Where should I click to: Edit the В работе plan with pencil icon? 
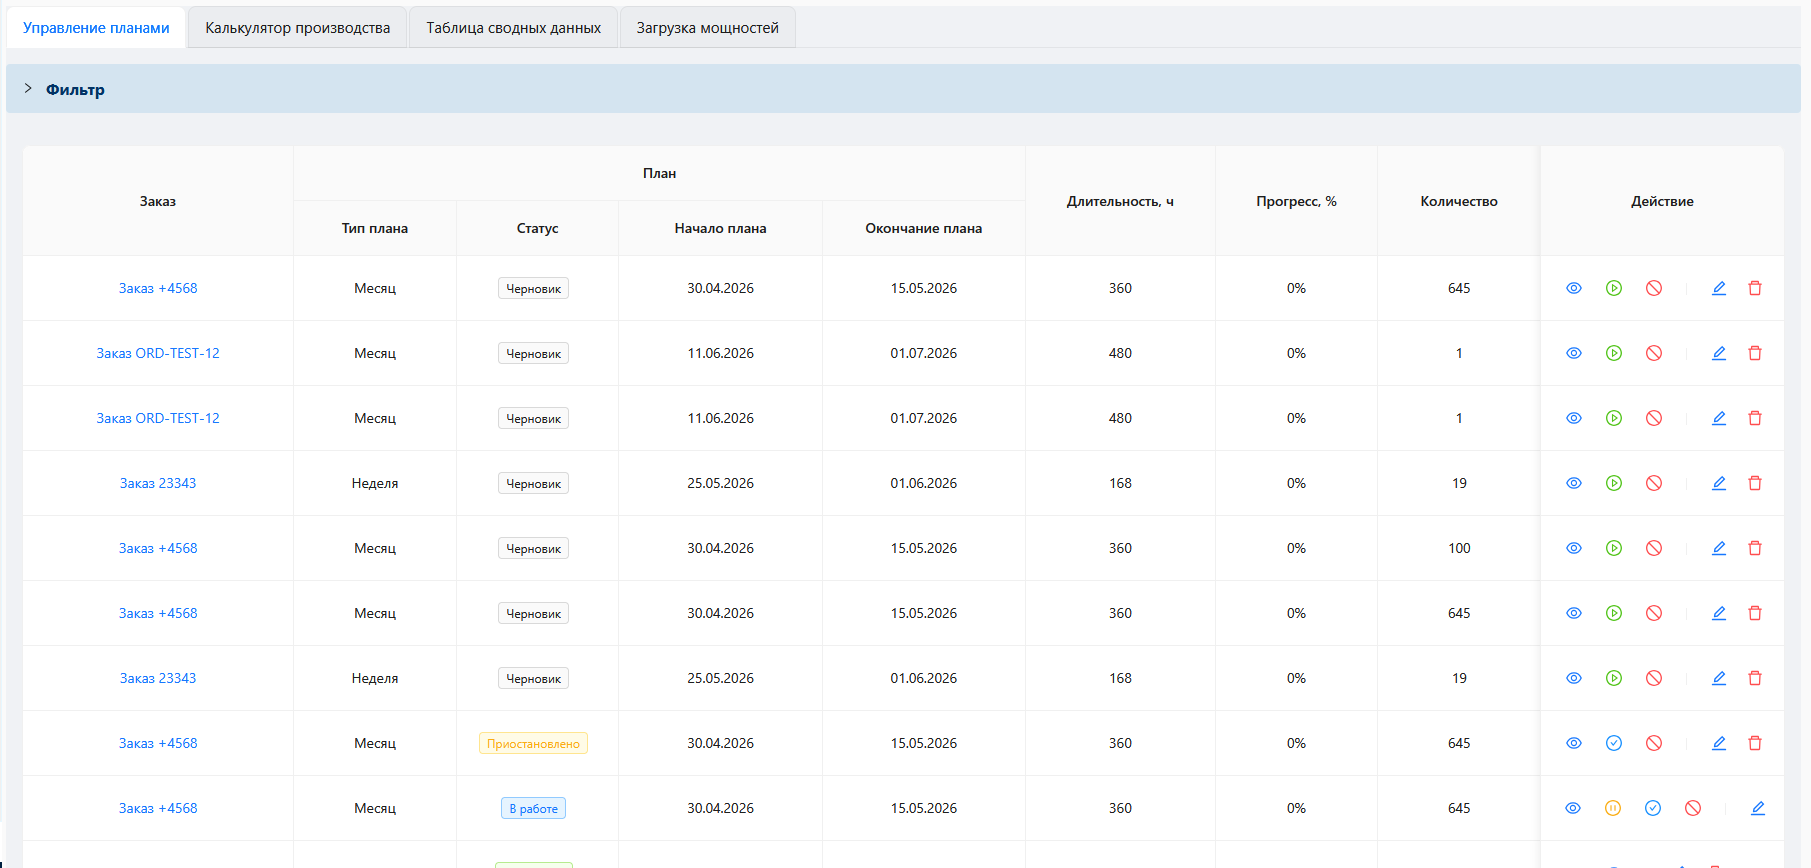(x=1758, y=808)
